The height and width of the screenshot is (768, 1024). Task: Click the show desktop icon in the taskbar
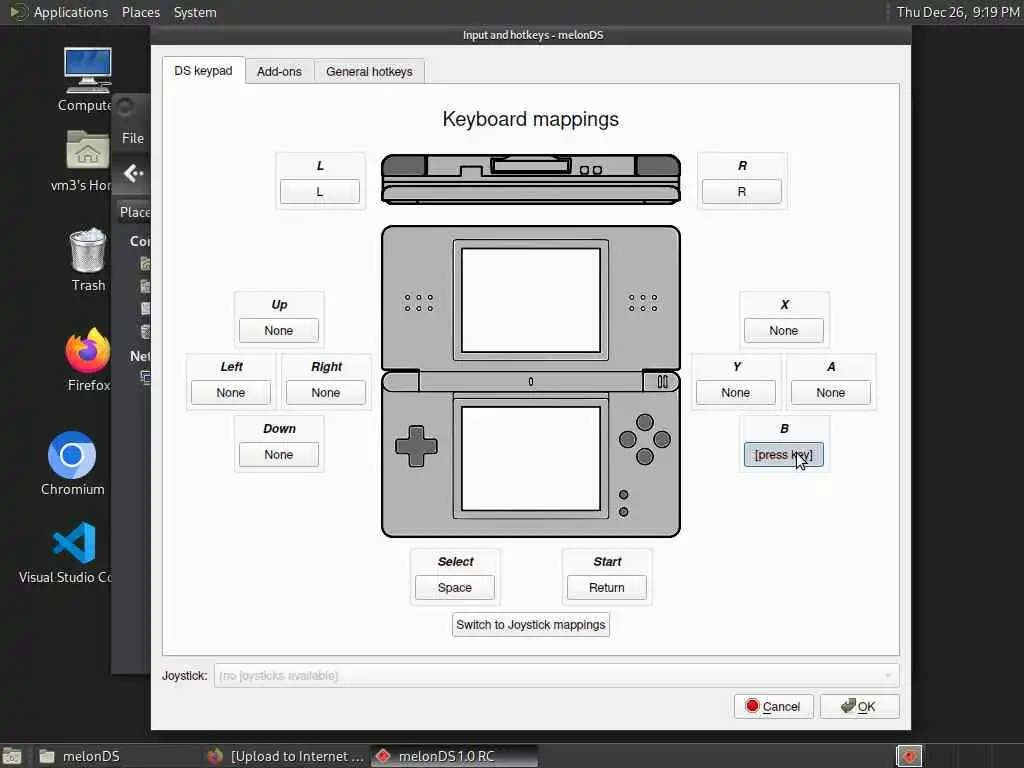tap(12, 756)
